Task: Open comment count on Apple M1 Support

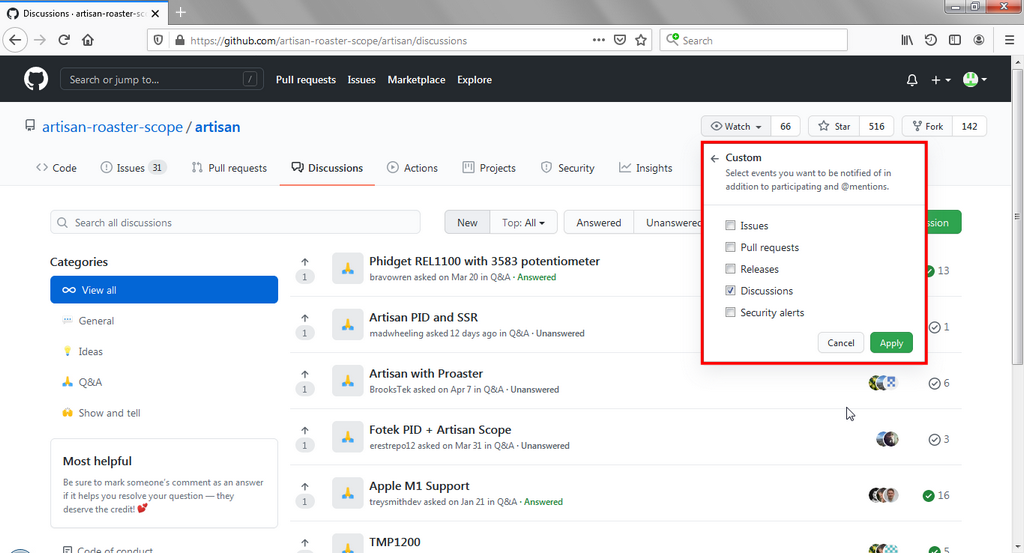Action: [936, 496]
